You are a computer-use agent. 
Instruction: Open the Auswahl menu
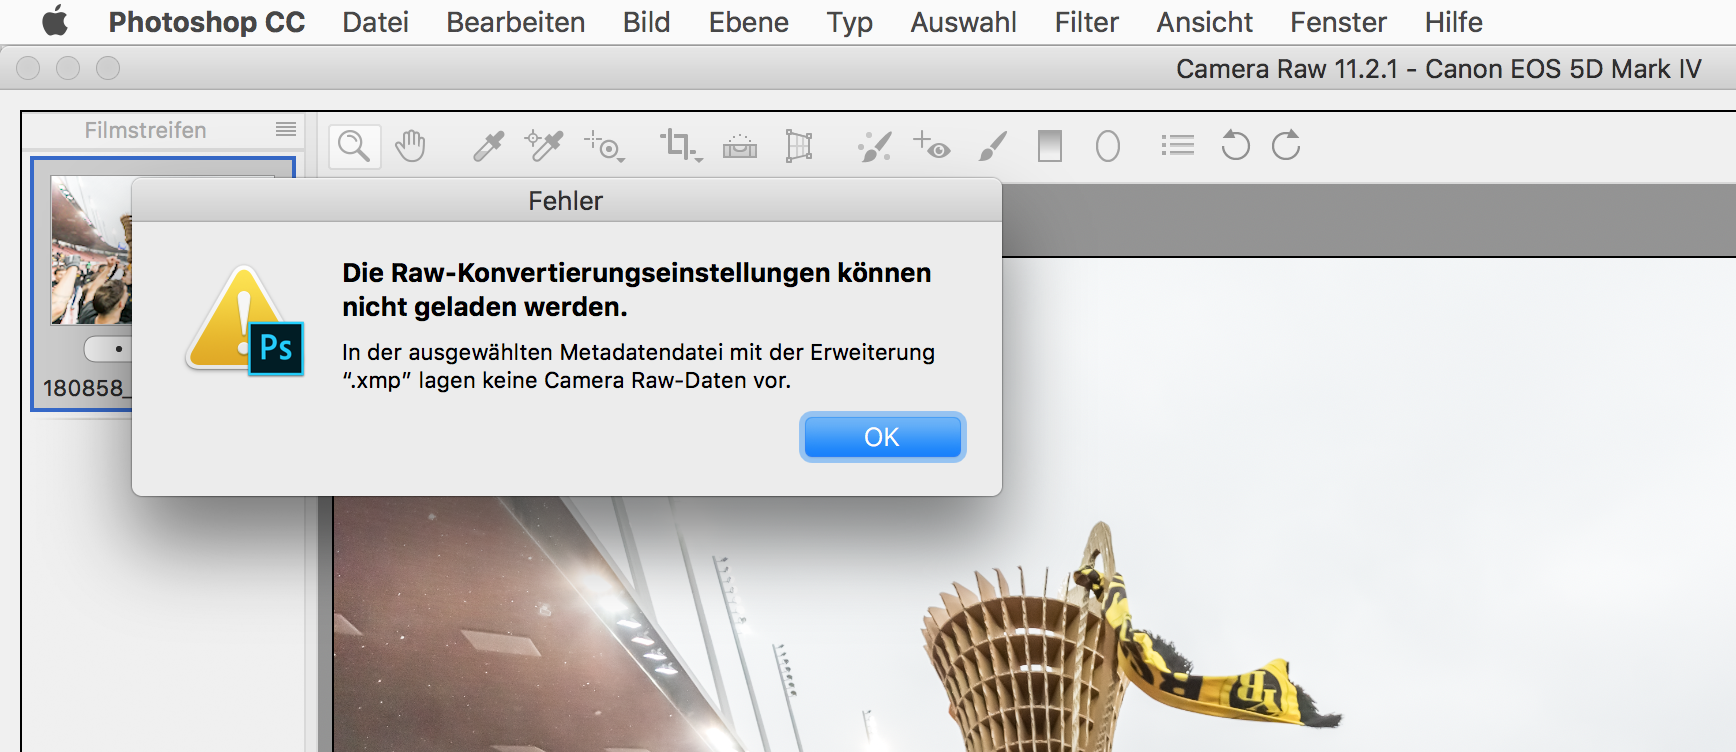[963, 22]
